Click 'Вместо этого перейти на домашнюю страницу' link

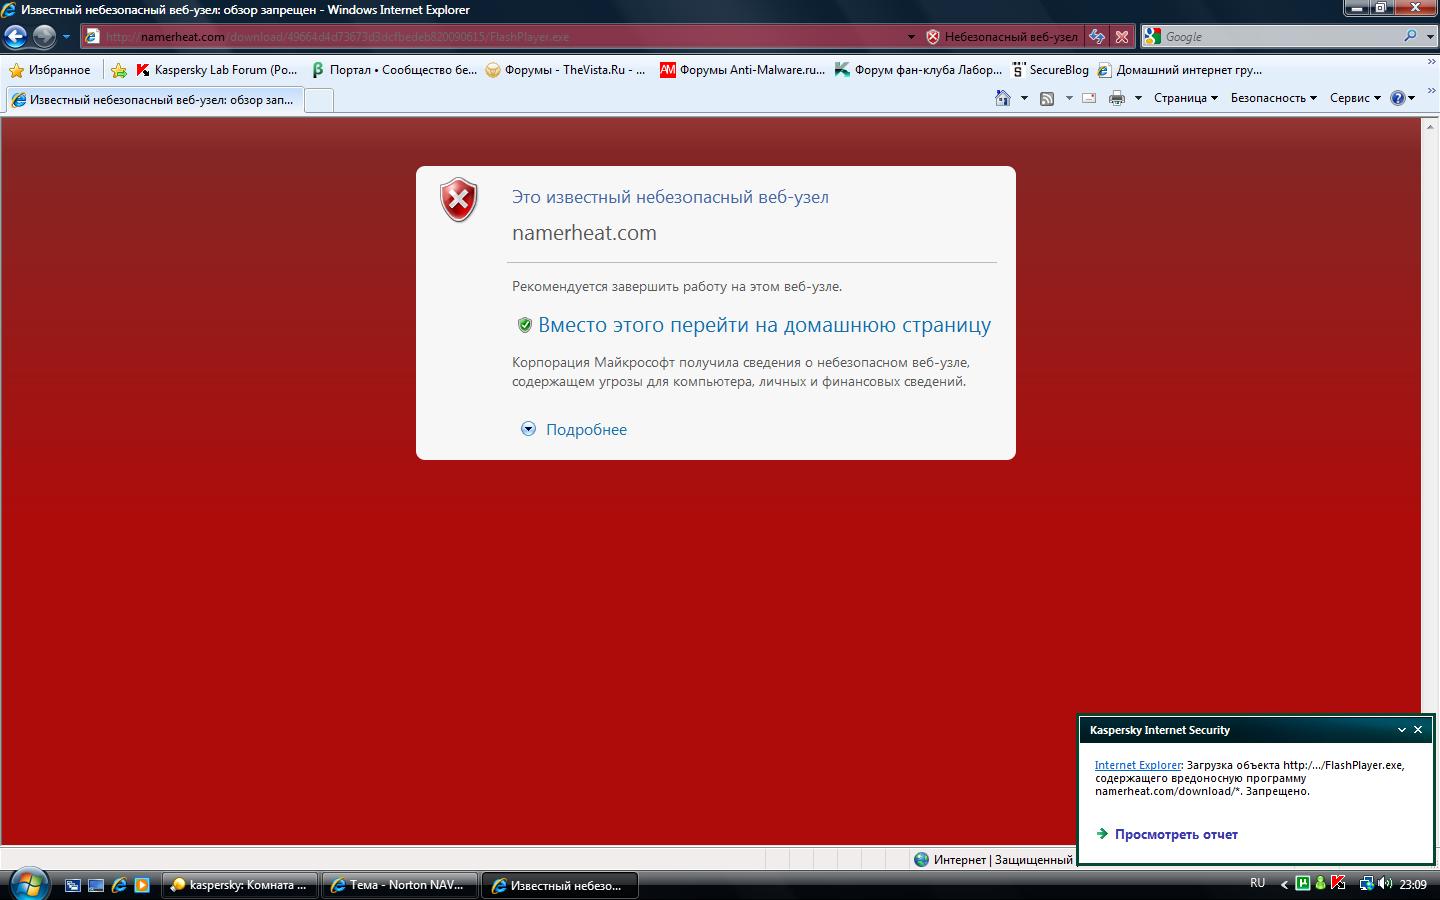764,325
